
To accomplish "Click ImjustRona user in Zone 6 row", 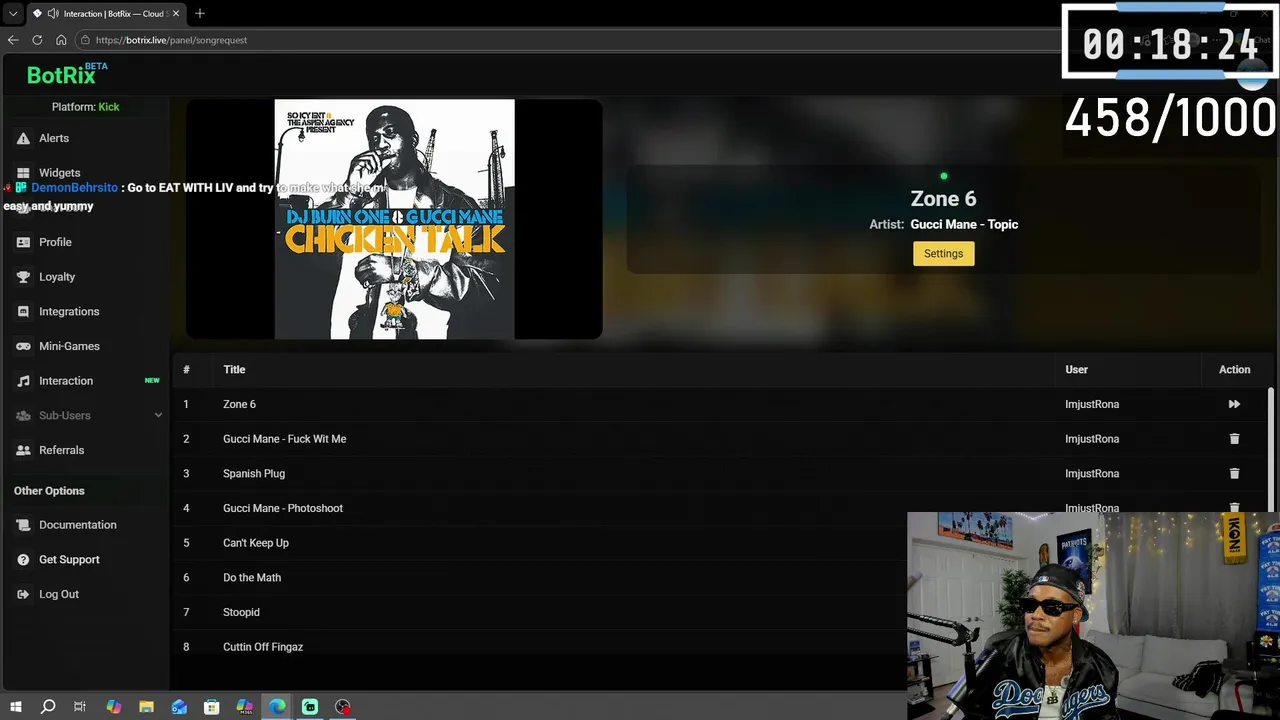I will (x=1092, y=404).
